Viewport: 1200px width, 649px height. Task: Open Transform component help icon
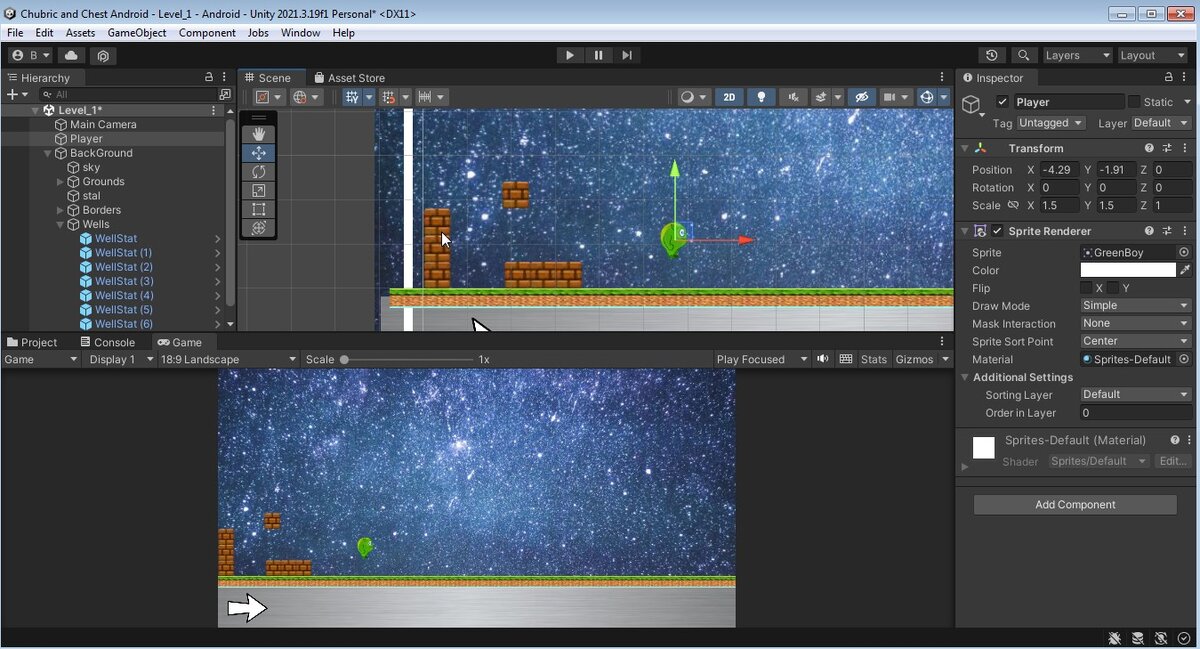click(x=1149, y=148)
